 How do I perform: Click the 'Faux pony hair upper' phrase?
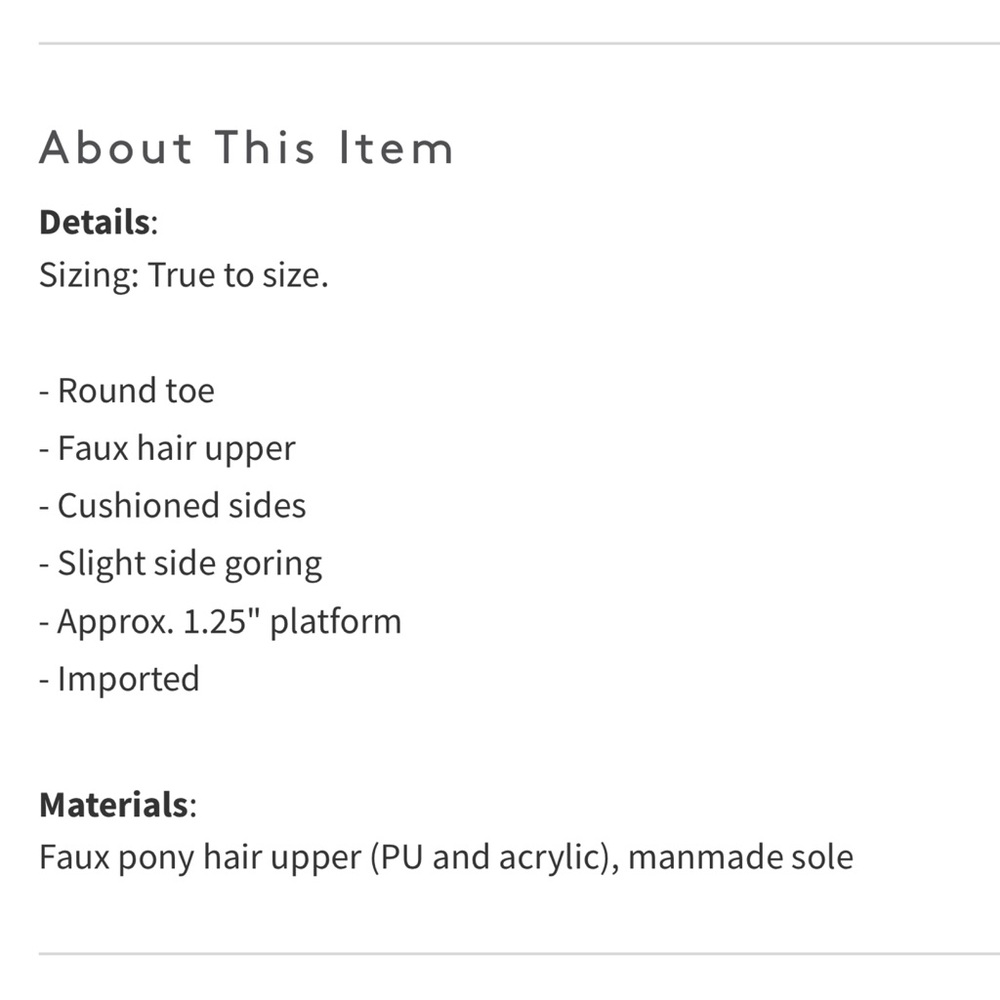[x=200, y=858]
